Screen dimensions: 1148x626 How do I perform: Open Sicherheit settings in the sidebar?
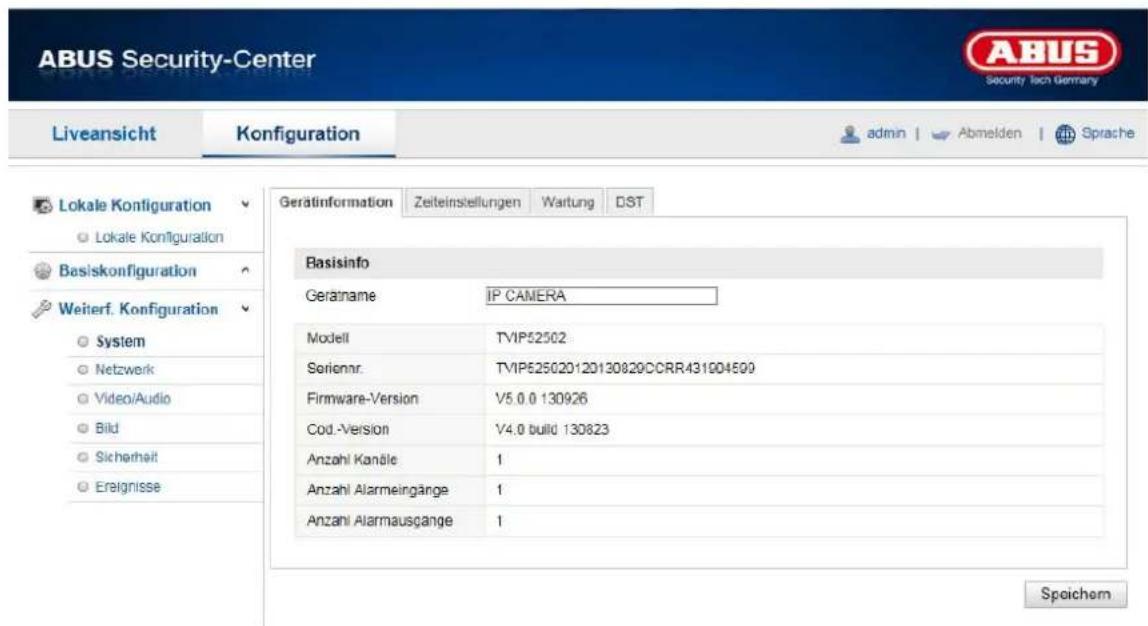126,458
